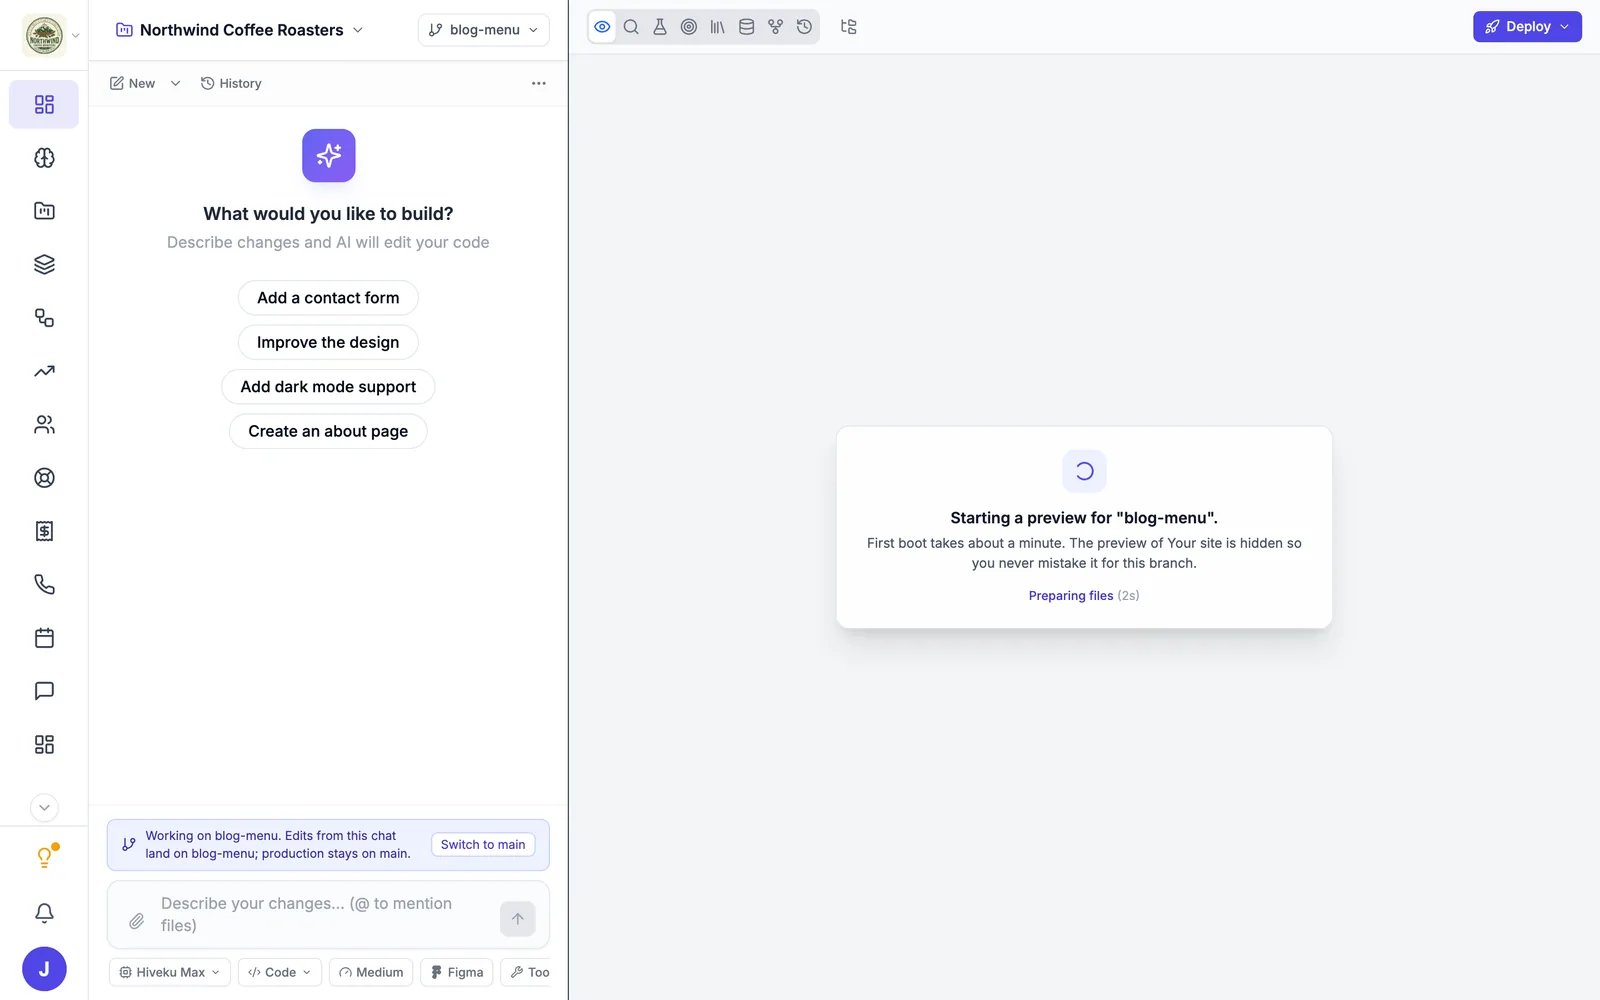Click the loading spinner in preview card

pos(1084,471)
